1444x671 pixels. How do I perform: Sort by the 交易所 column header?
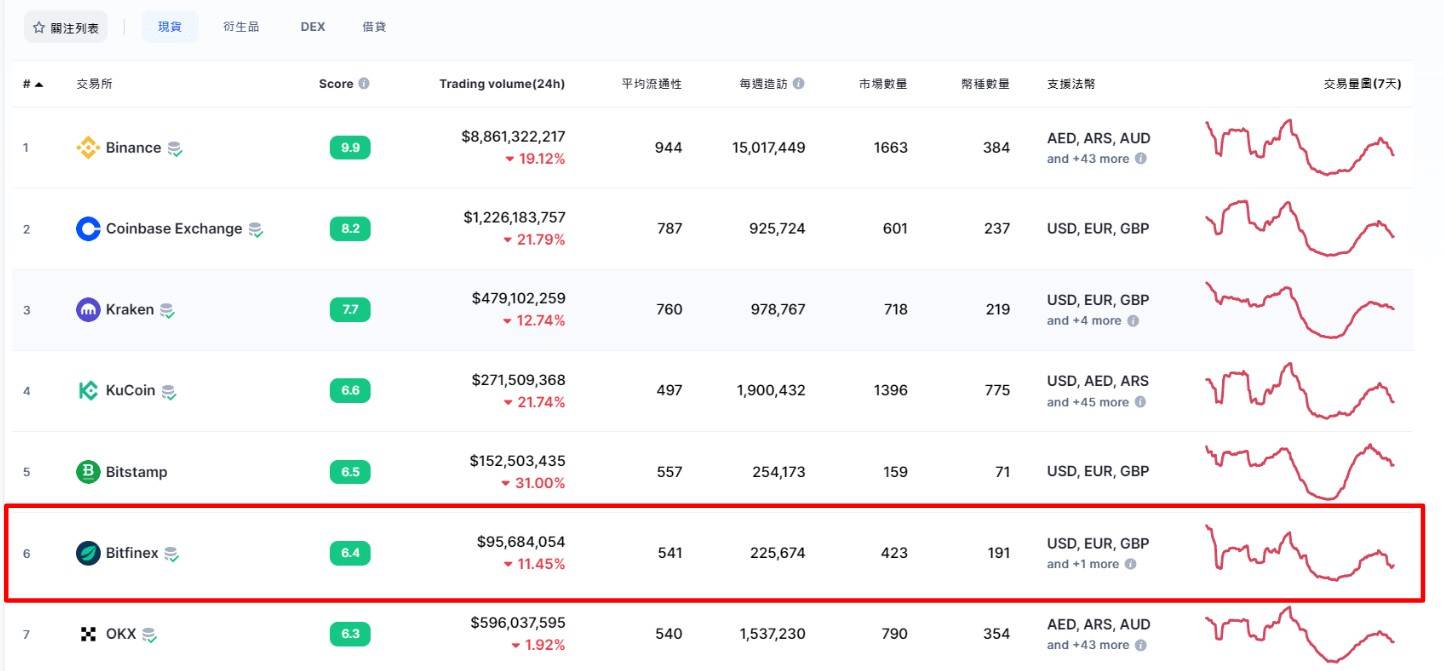(x=95, y=84)
